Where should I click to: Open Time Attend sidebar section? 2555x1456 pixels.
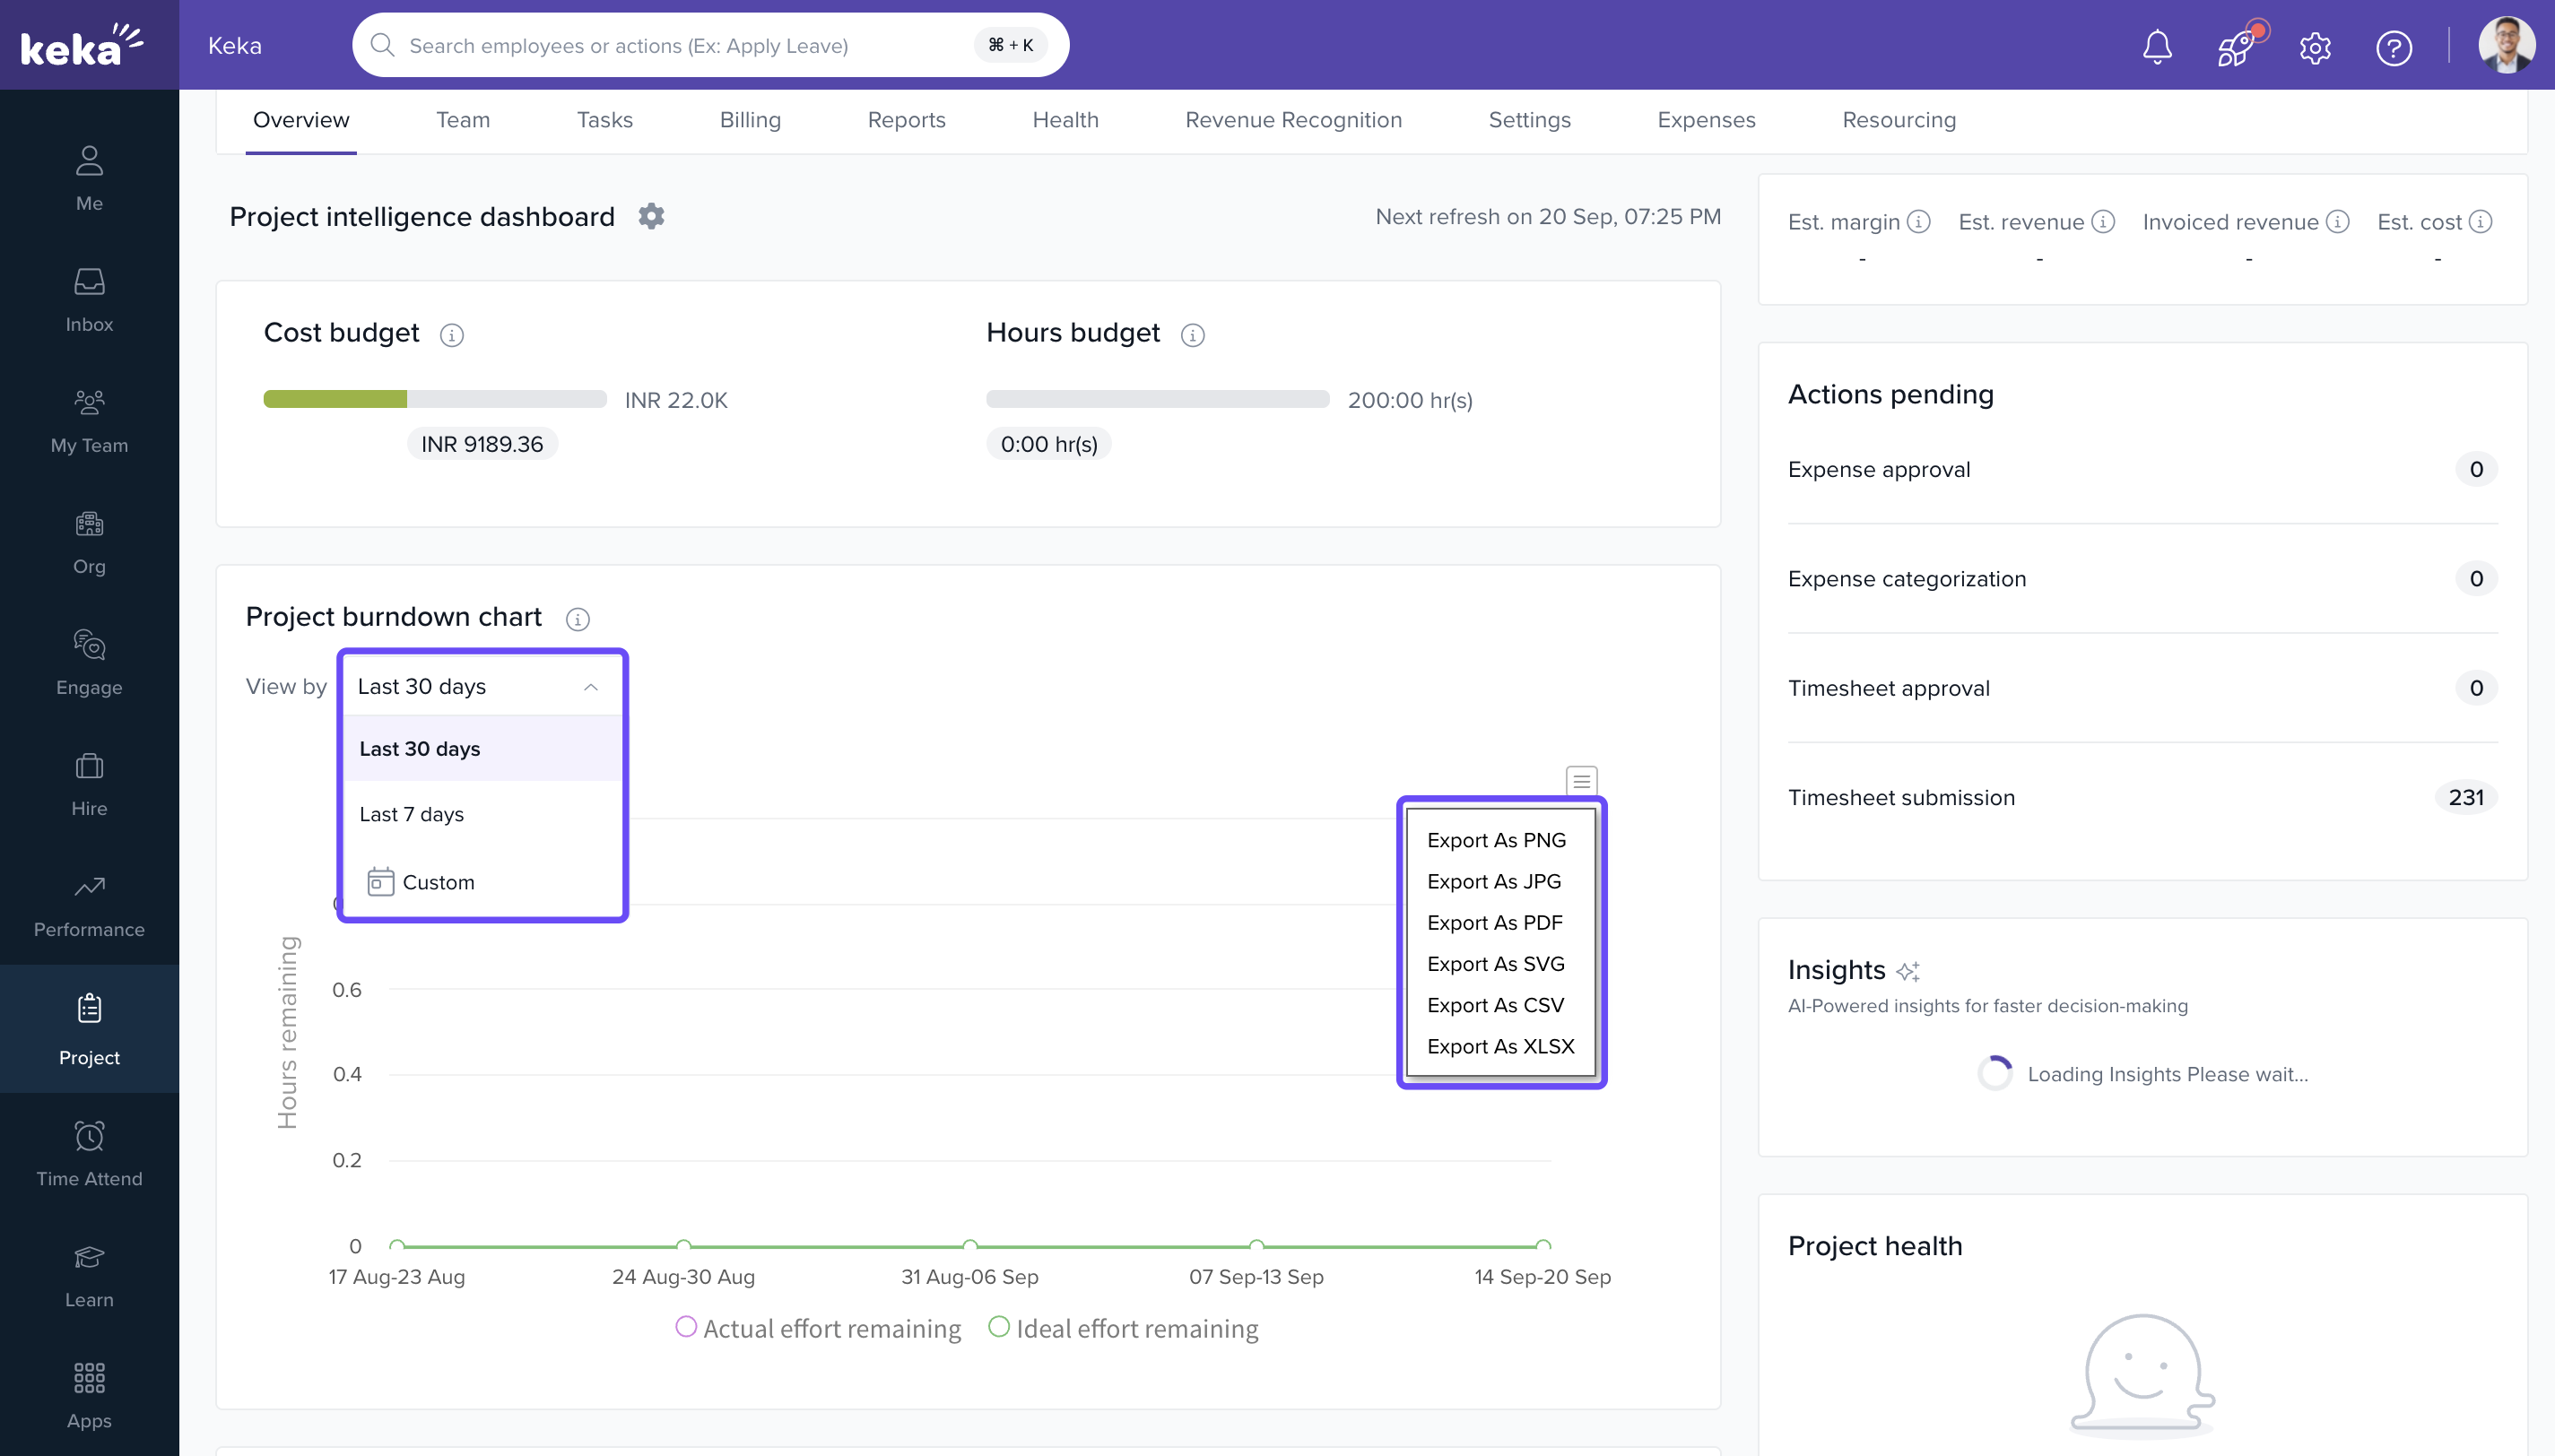pyautogui.click(x=89, y=1154)
